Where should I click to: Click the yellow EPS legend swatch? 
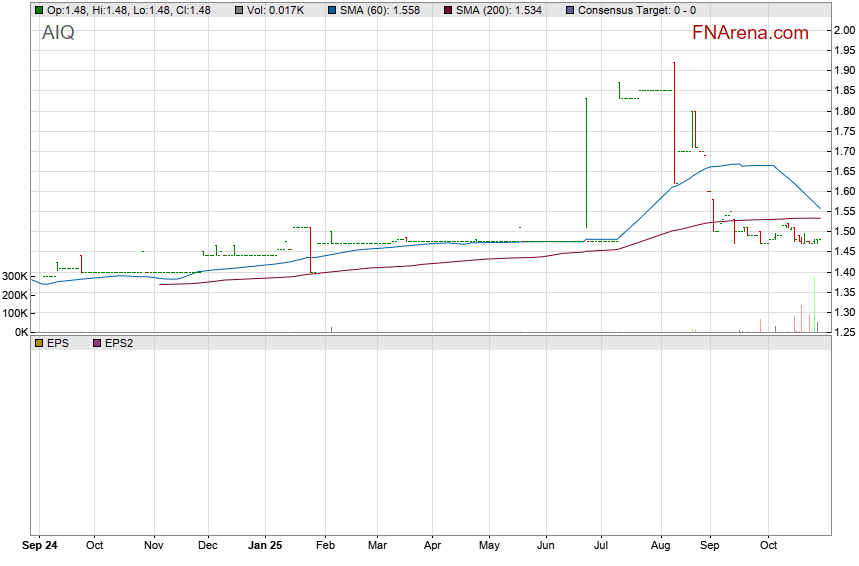(38, 343)
